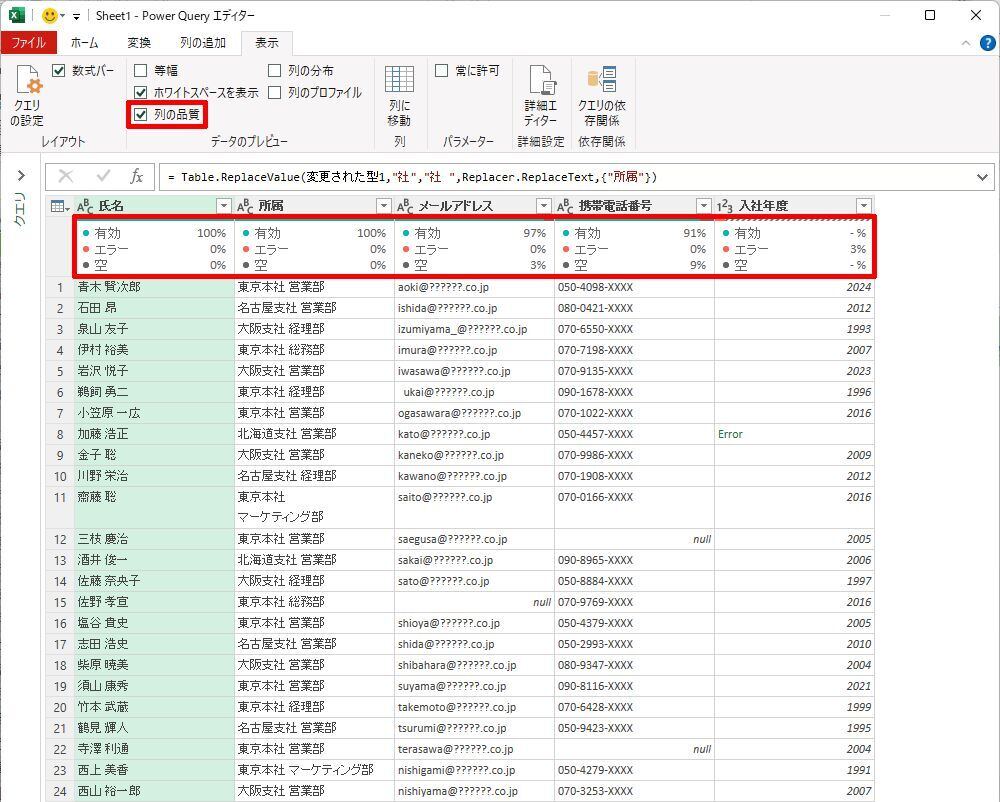Screen dimensions: 1000x802
Task: Toggle the 等幅 (monospaced) checkbox
Action: click(x=141, y=71)
